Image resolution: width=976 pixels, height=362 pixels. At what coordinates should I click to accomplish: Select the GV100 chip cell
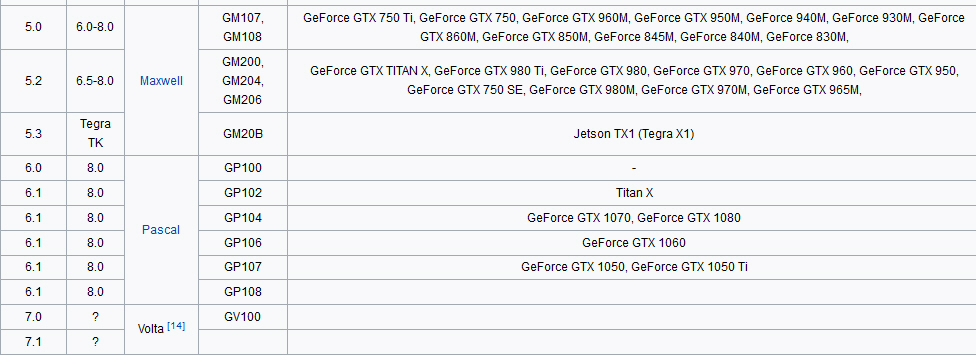243,317
